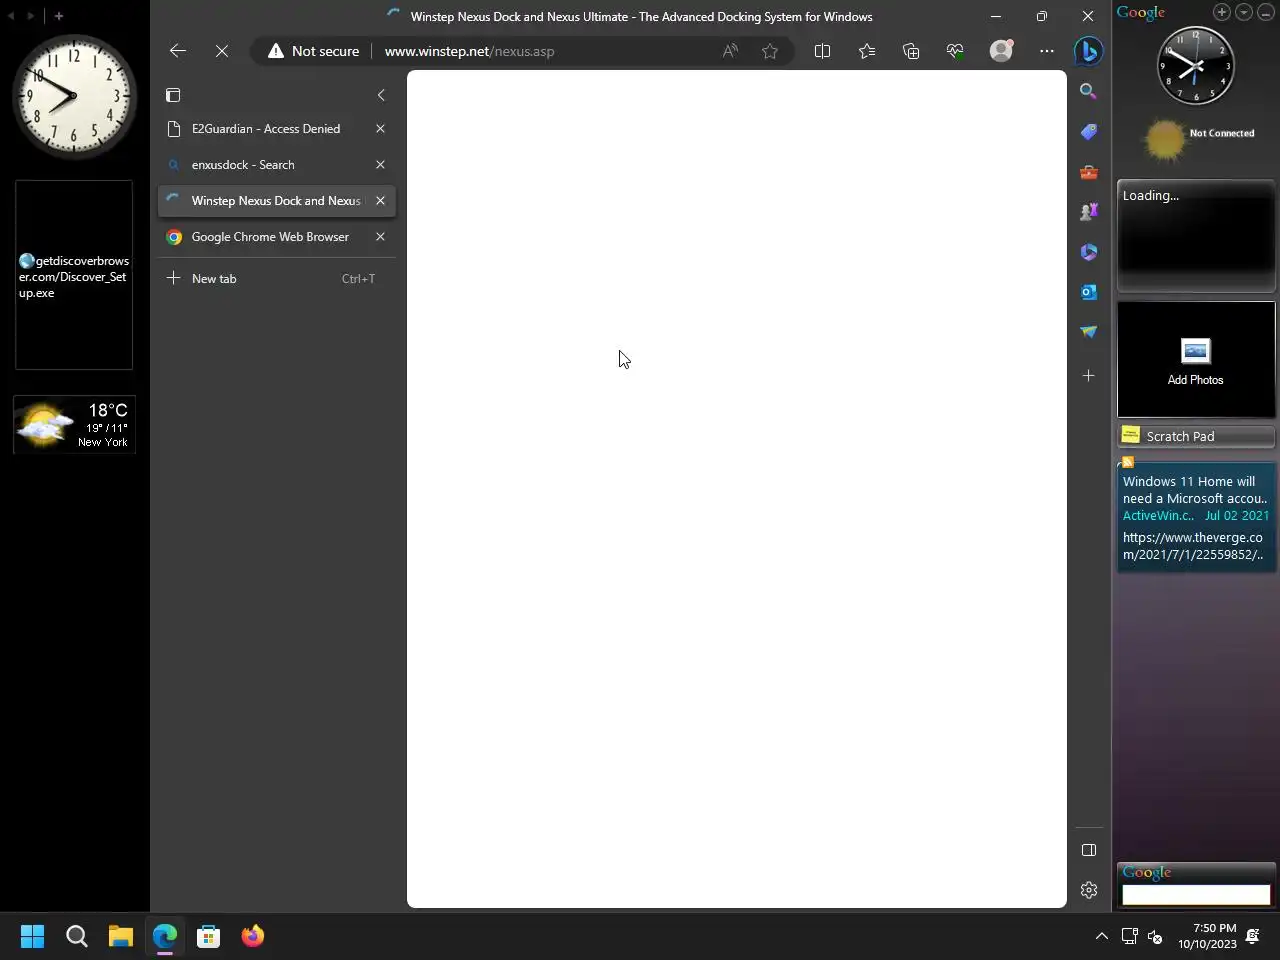
Task: Select the Winstep Nexus Dock tab
Action: click(x=276, y=201)
